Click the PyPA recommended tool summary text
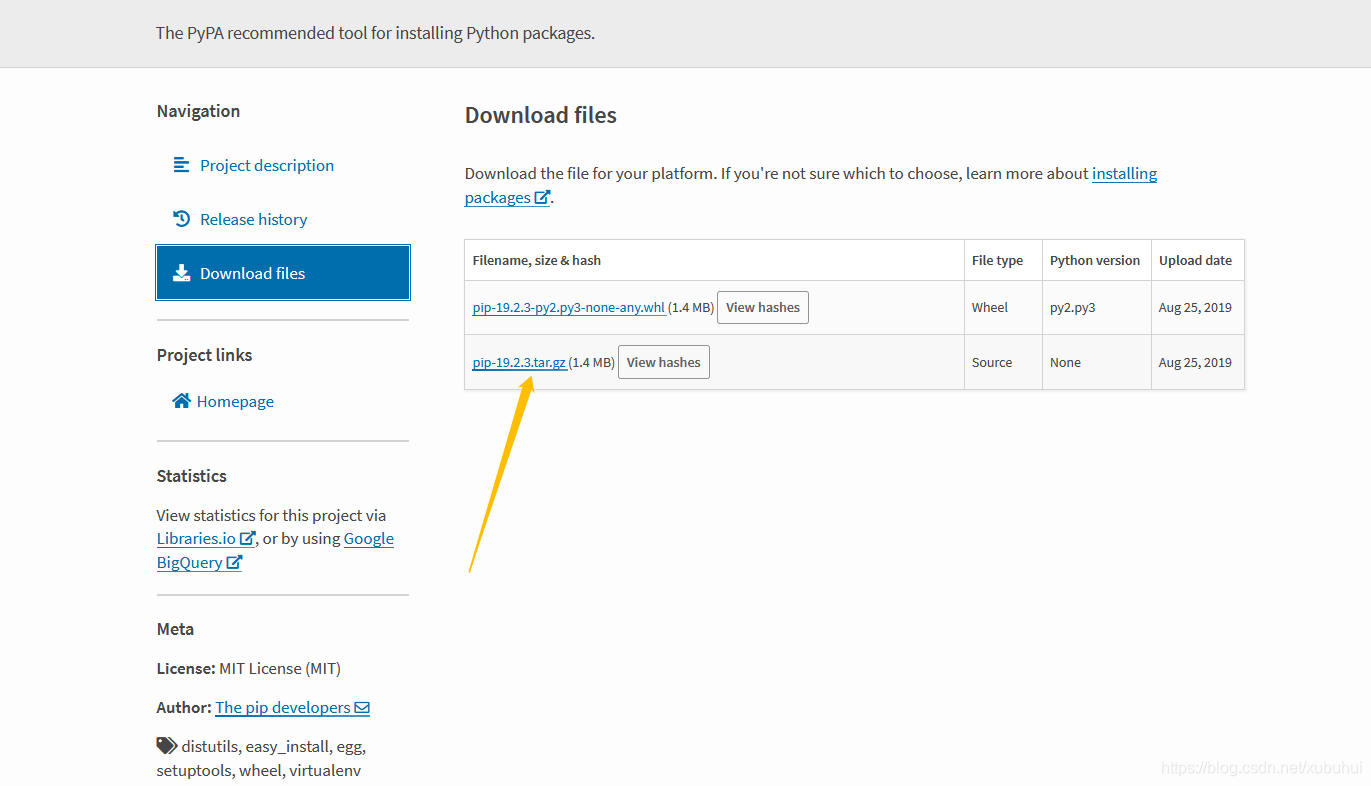Viewport: 1371px width, 786px height. [x=375, y=33]
